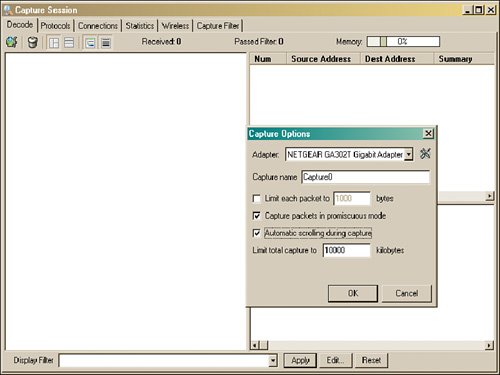Select the split-pane layout toolbar icon
The width and height of the screenshot is (500, 375).
coord(54,43)
